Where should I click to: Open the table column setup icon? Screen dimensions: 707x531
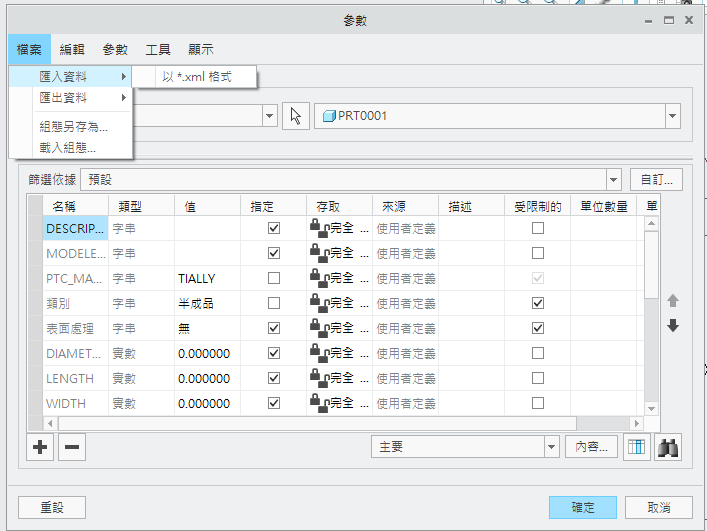click(635, 447)
